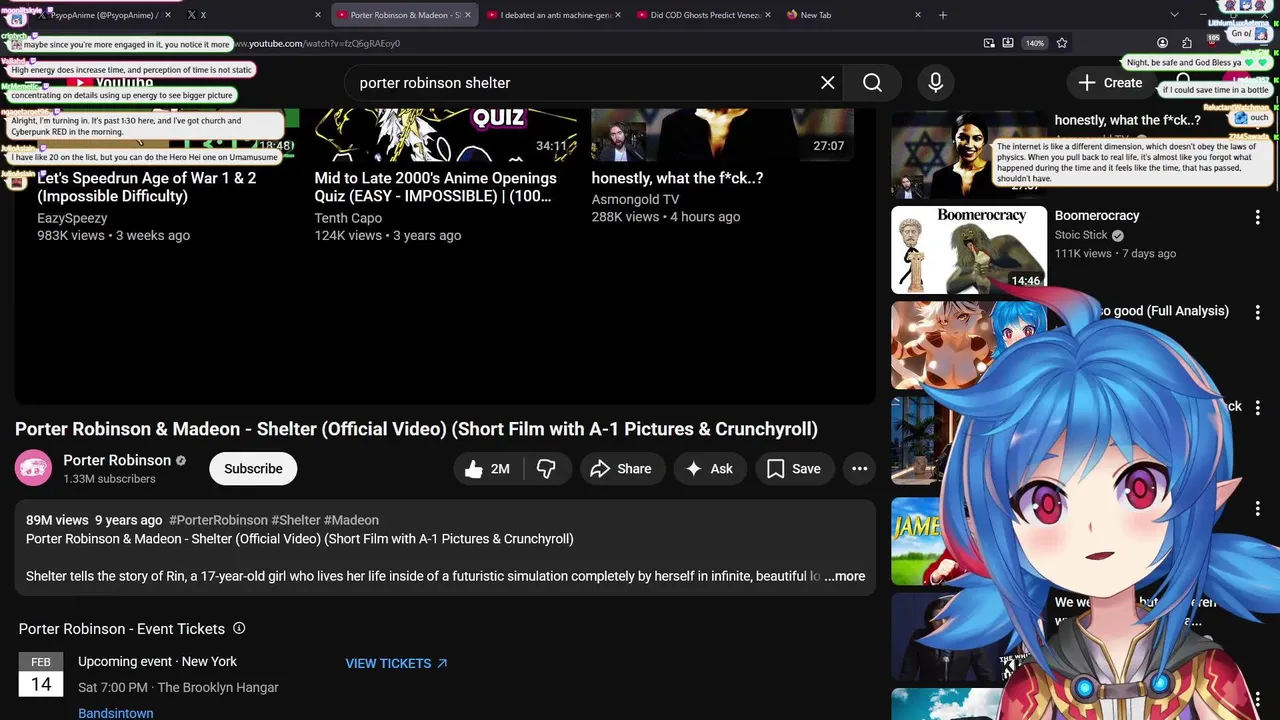Open #PorterRobinson hashtag

218,520
